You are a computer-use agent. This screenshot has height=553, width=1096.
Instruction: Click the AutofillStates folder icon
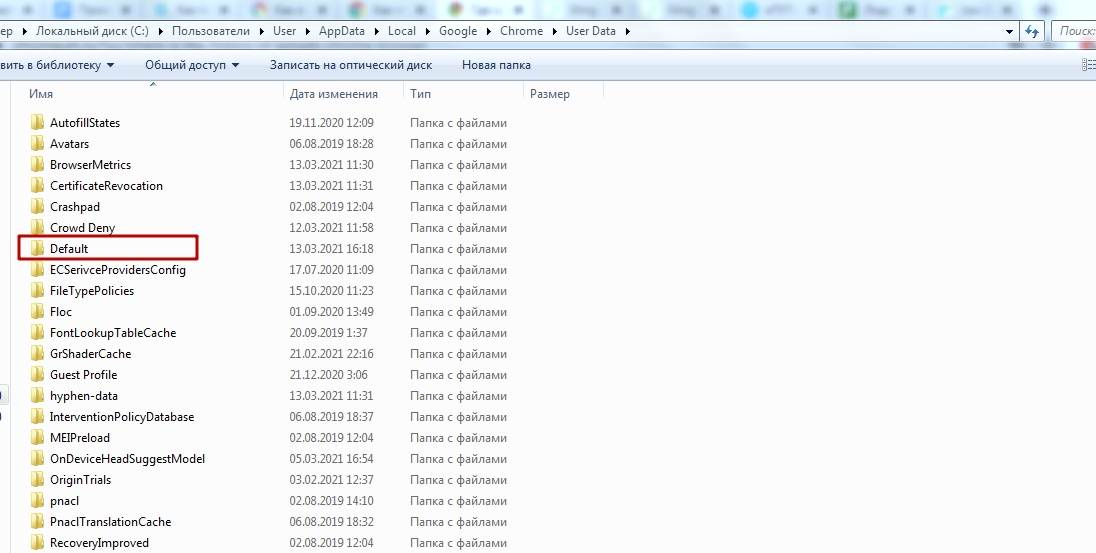point(38,122)
